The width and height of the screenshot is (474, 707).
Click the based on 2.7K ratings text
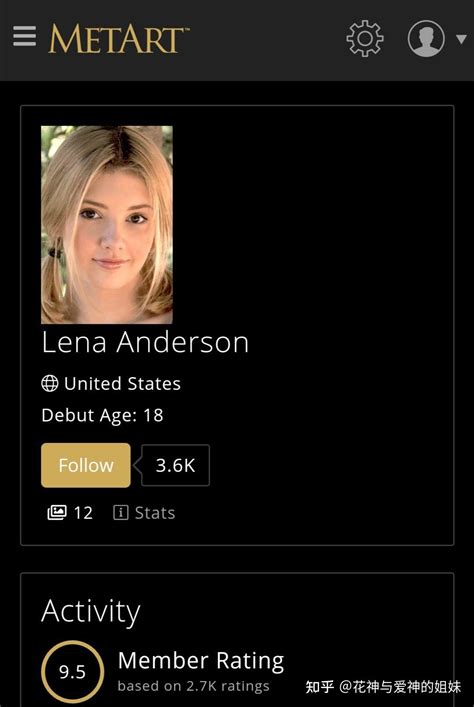click(x=193, y=686)
